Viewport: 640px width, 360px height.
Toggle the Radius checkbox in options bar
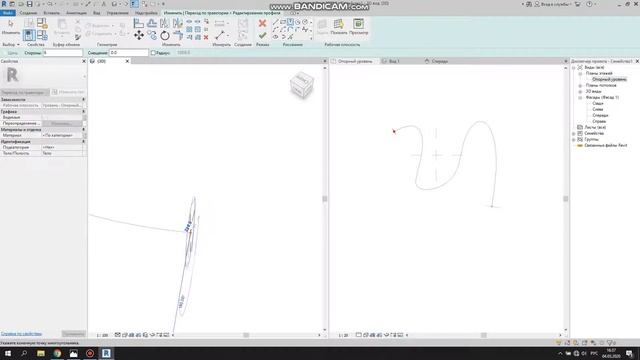tap(153, 53)
